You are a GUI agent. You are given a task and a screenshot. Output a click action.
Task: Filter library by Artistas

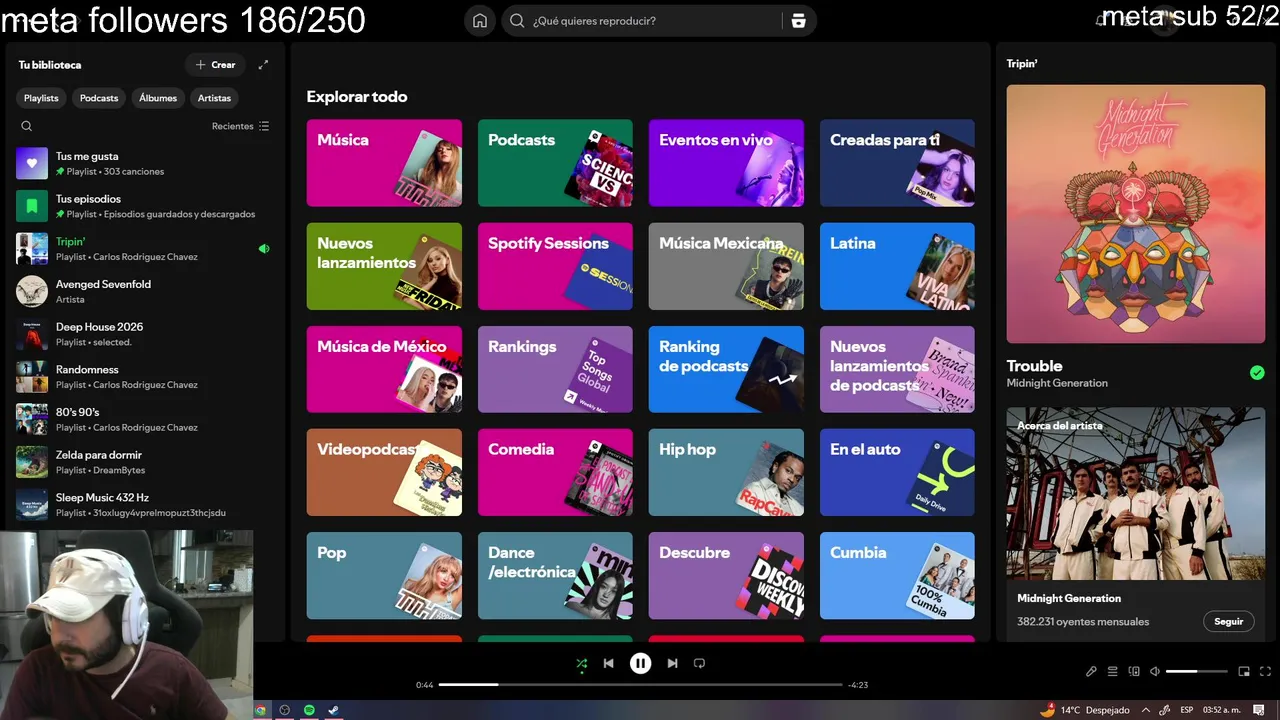[214, 98]
